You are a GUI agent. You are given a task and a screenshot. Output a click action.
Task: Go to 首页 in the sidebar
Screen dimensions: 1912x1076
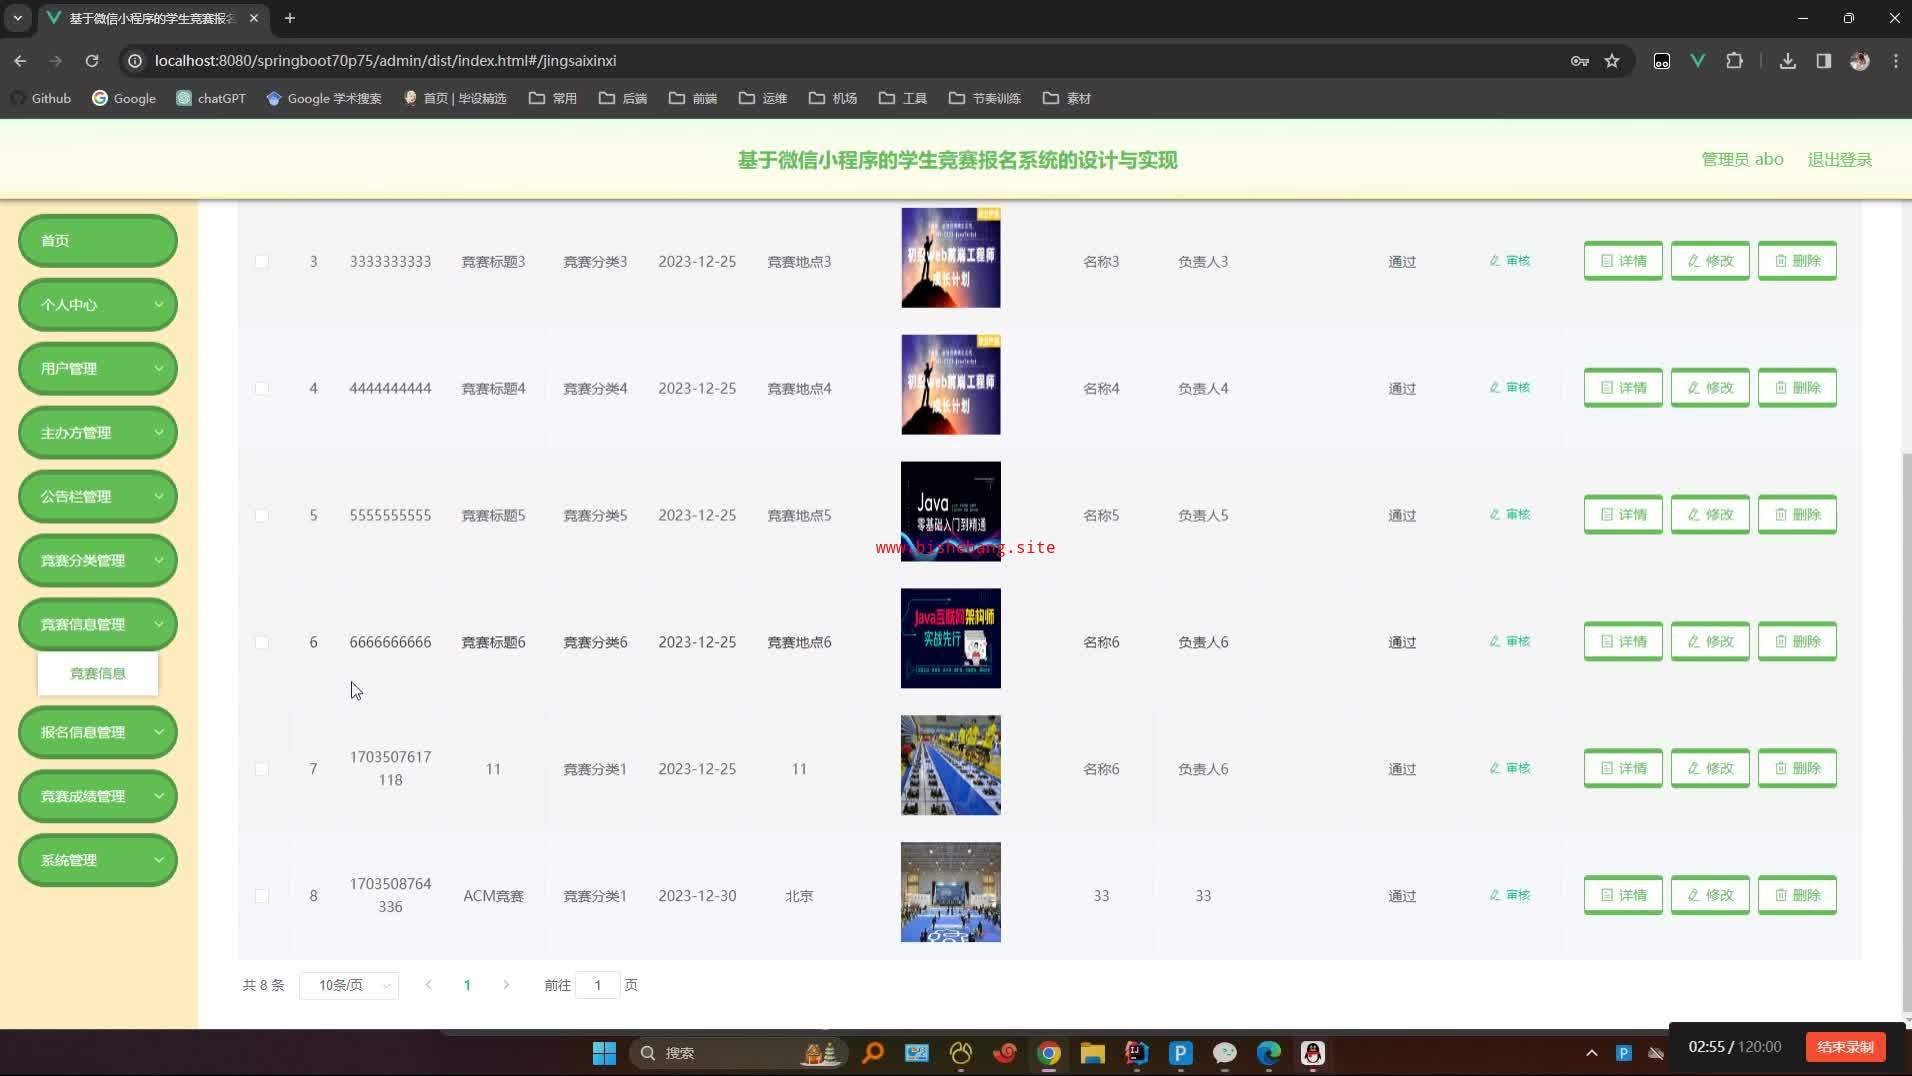click(98, 241)
